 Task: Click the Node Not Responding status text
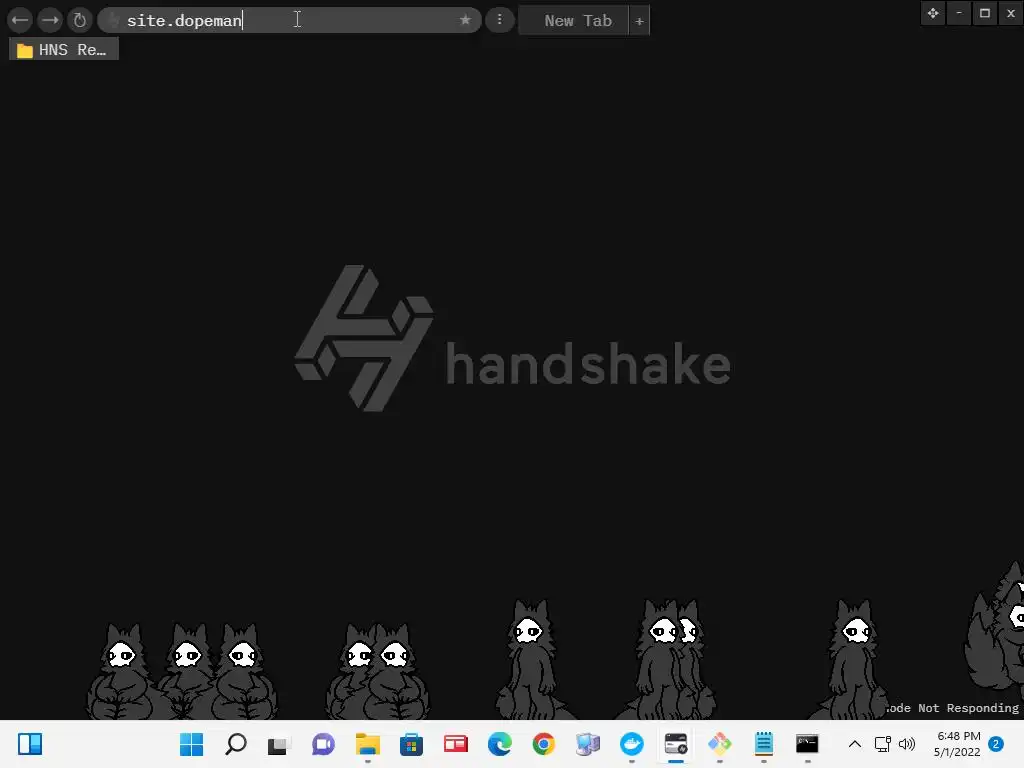coord(953,708)
